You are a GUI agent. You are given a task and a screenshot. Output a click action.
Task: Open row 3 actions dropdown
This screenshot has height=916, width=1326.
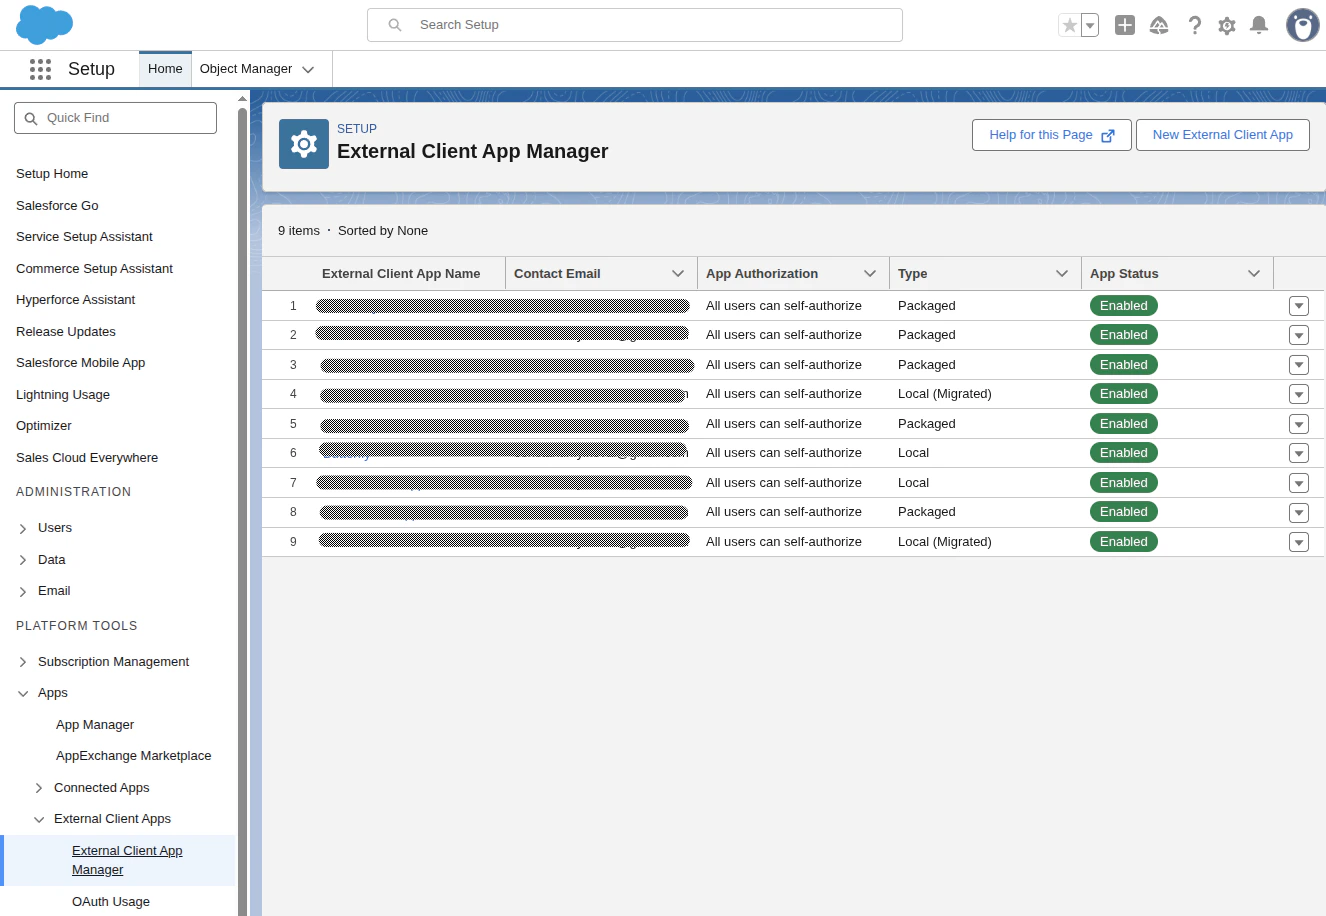[1299, 365]
